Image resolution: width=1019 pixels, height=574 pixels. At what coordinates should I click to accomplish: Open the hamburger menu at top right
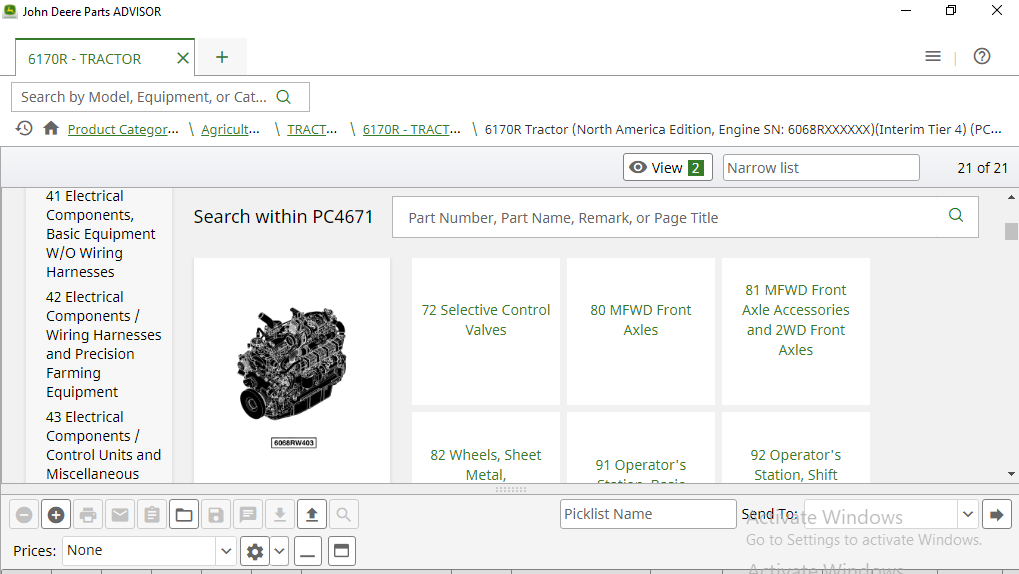pos(933,57)
